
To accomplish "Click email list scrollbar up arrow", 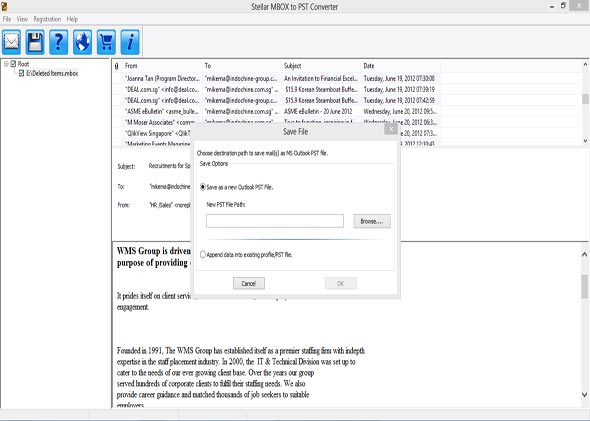I will click(x=585, y=64).
